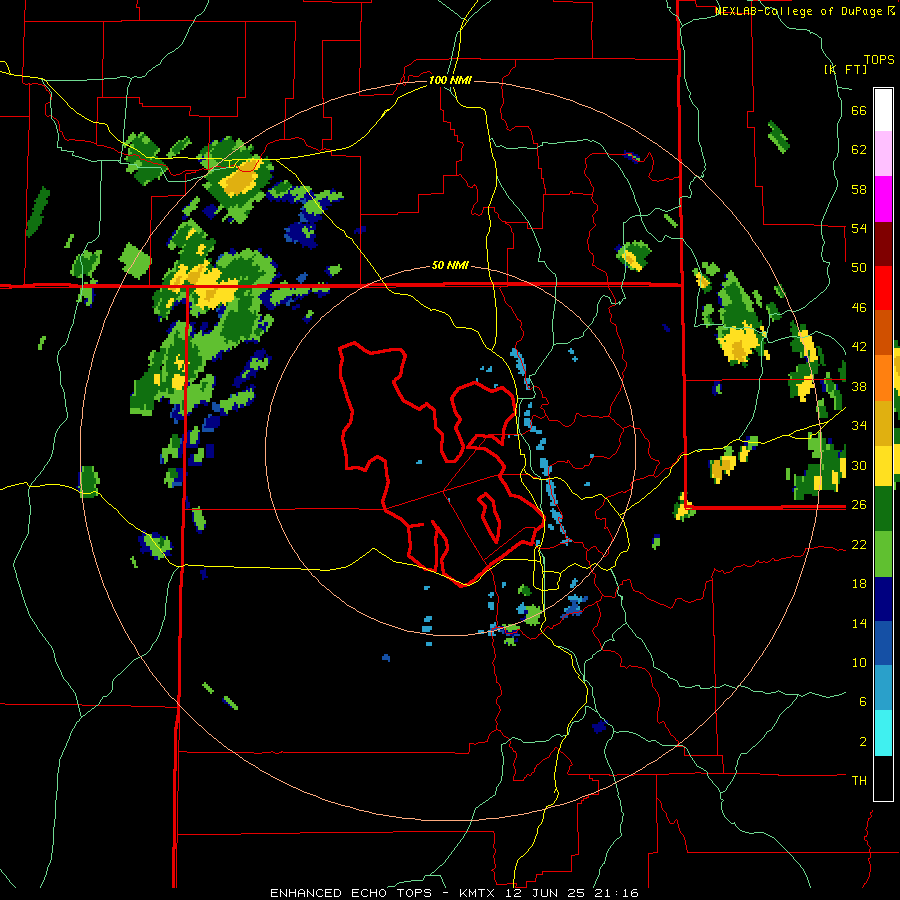Viewport: 900px width, 900px height.
Task: Click the dark orange 46 kft legend swatch
Action: 883,332
